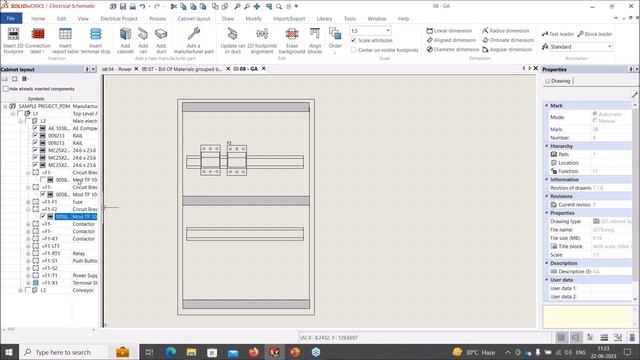Click Add a manufacturer part wrench icon
The width and height of the screenshot is (640, 360).
193,34
